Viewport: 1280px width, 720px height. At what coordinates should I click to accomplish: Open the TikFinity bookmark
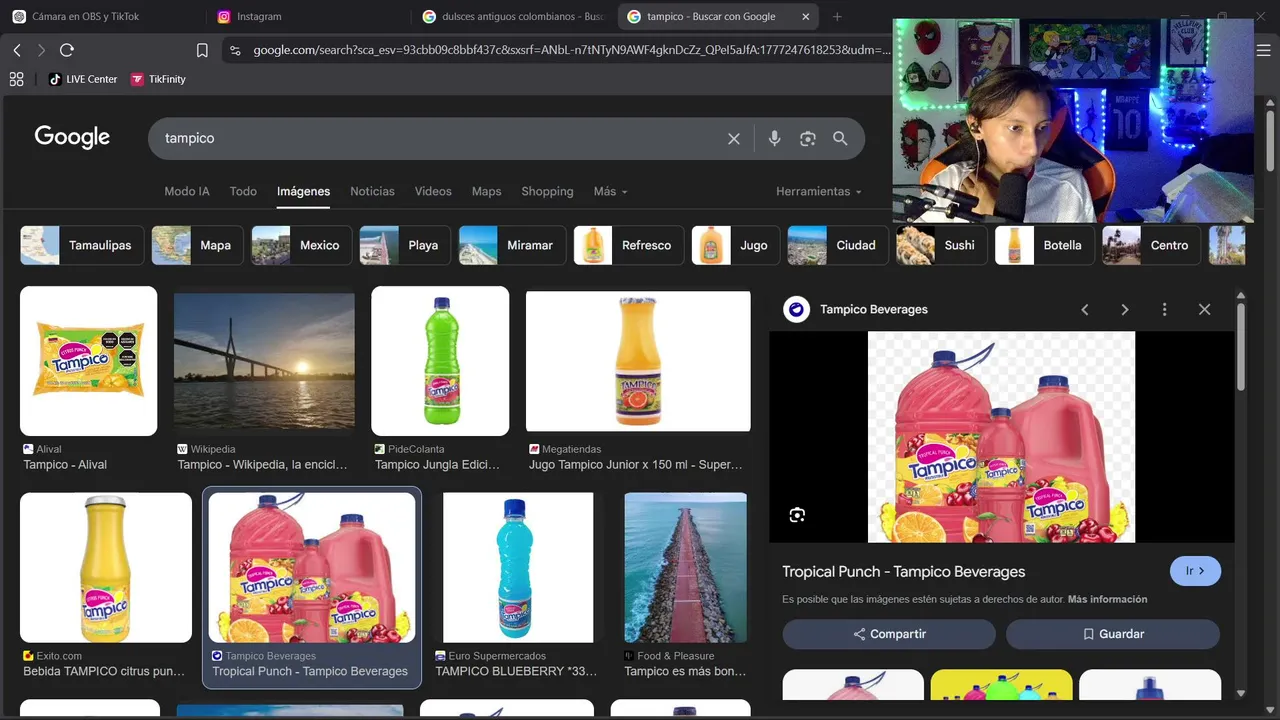[158, 79]
